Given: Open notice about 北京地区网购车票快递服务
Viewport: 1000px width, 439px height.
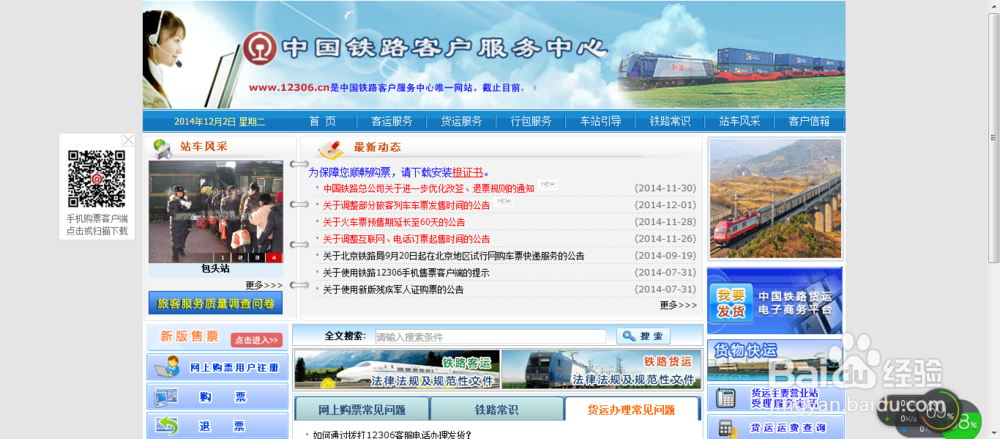Looking at the screenshot, I should click(x=453, y=256).
